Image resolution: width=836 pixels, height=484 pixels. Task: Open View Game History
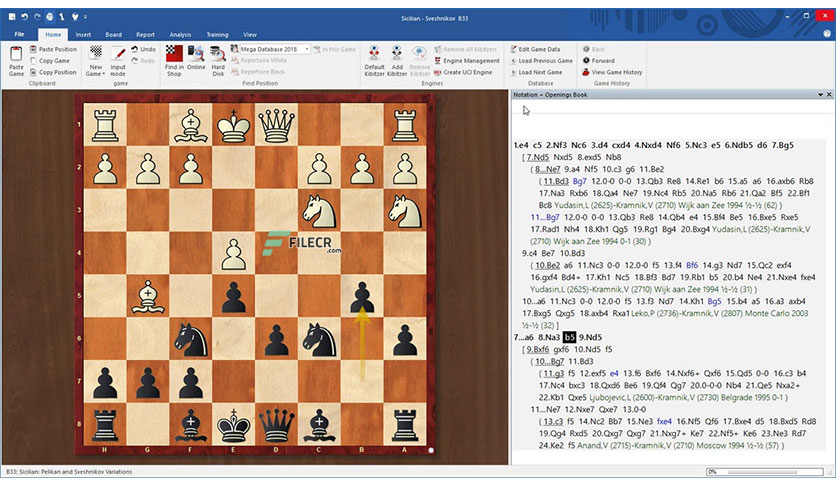[x=612, y=72]
